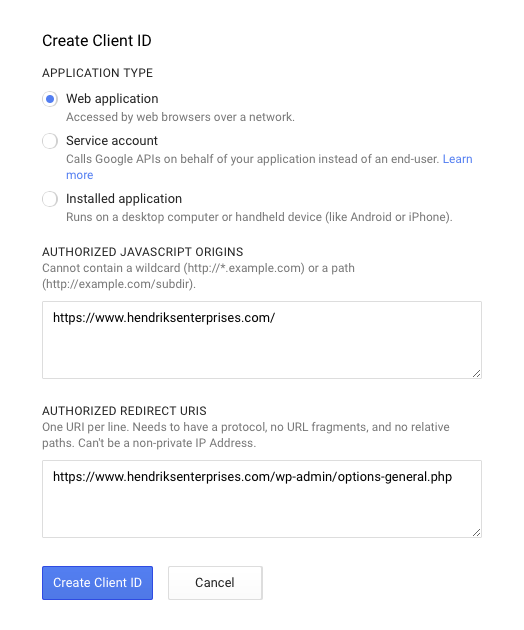Click the blue Create Client ID button
Screen dimensions: 524x630
(x=97, y=583)
